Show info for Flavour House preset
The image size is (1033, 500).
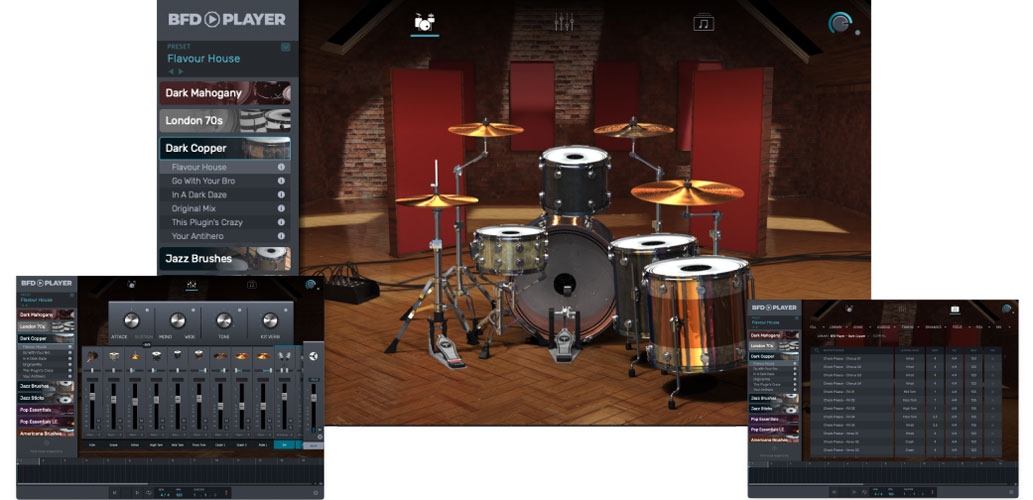281,167
